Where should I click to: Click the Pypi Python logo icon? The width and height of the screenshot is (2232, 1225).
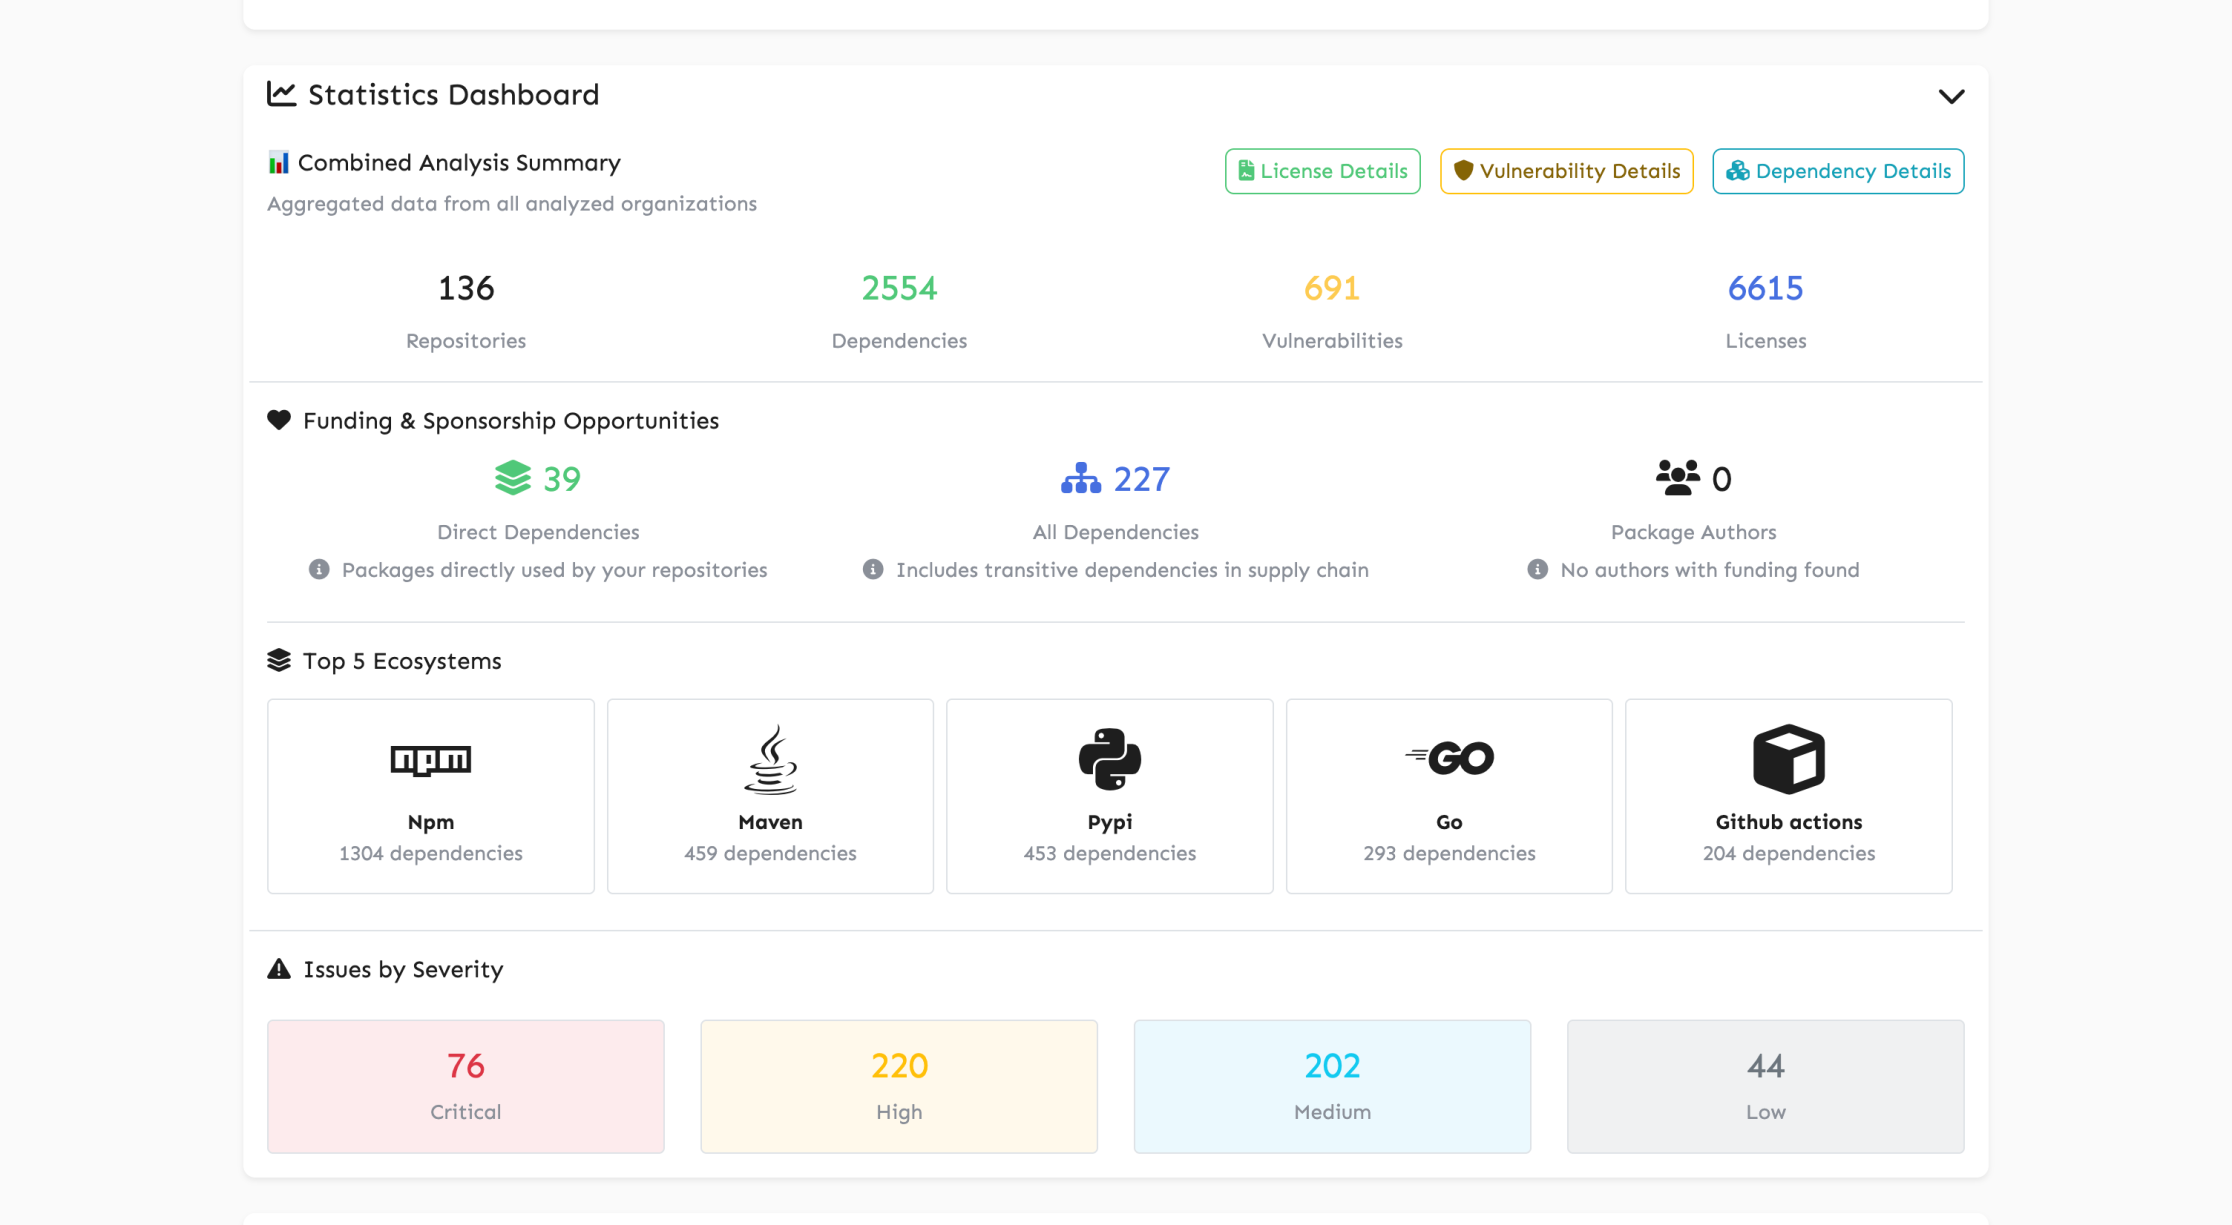[x=1109, y=759]
